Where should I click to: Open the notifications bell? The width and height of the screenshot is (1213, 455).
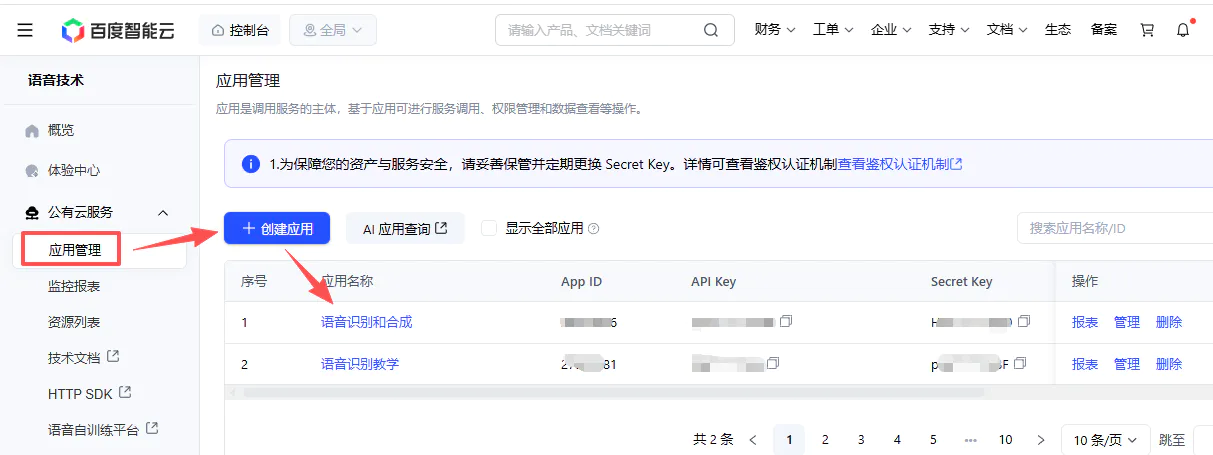[1183, 30]
